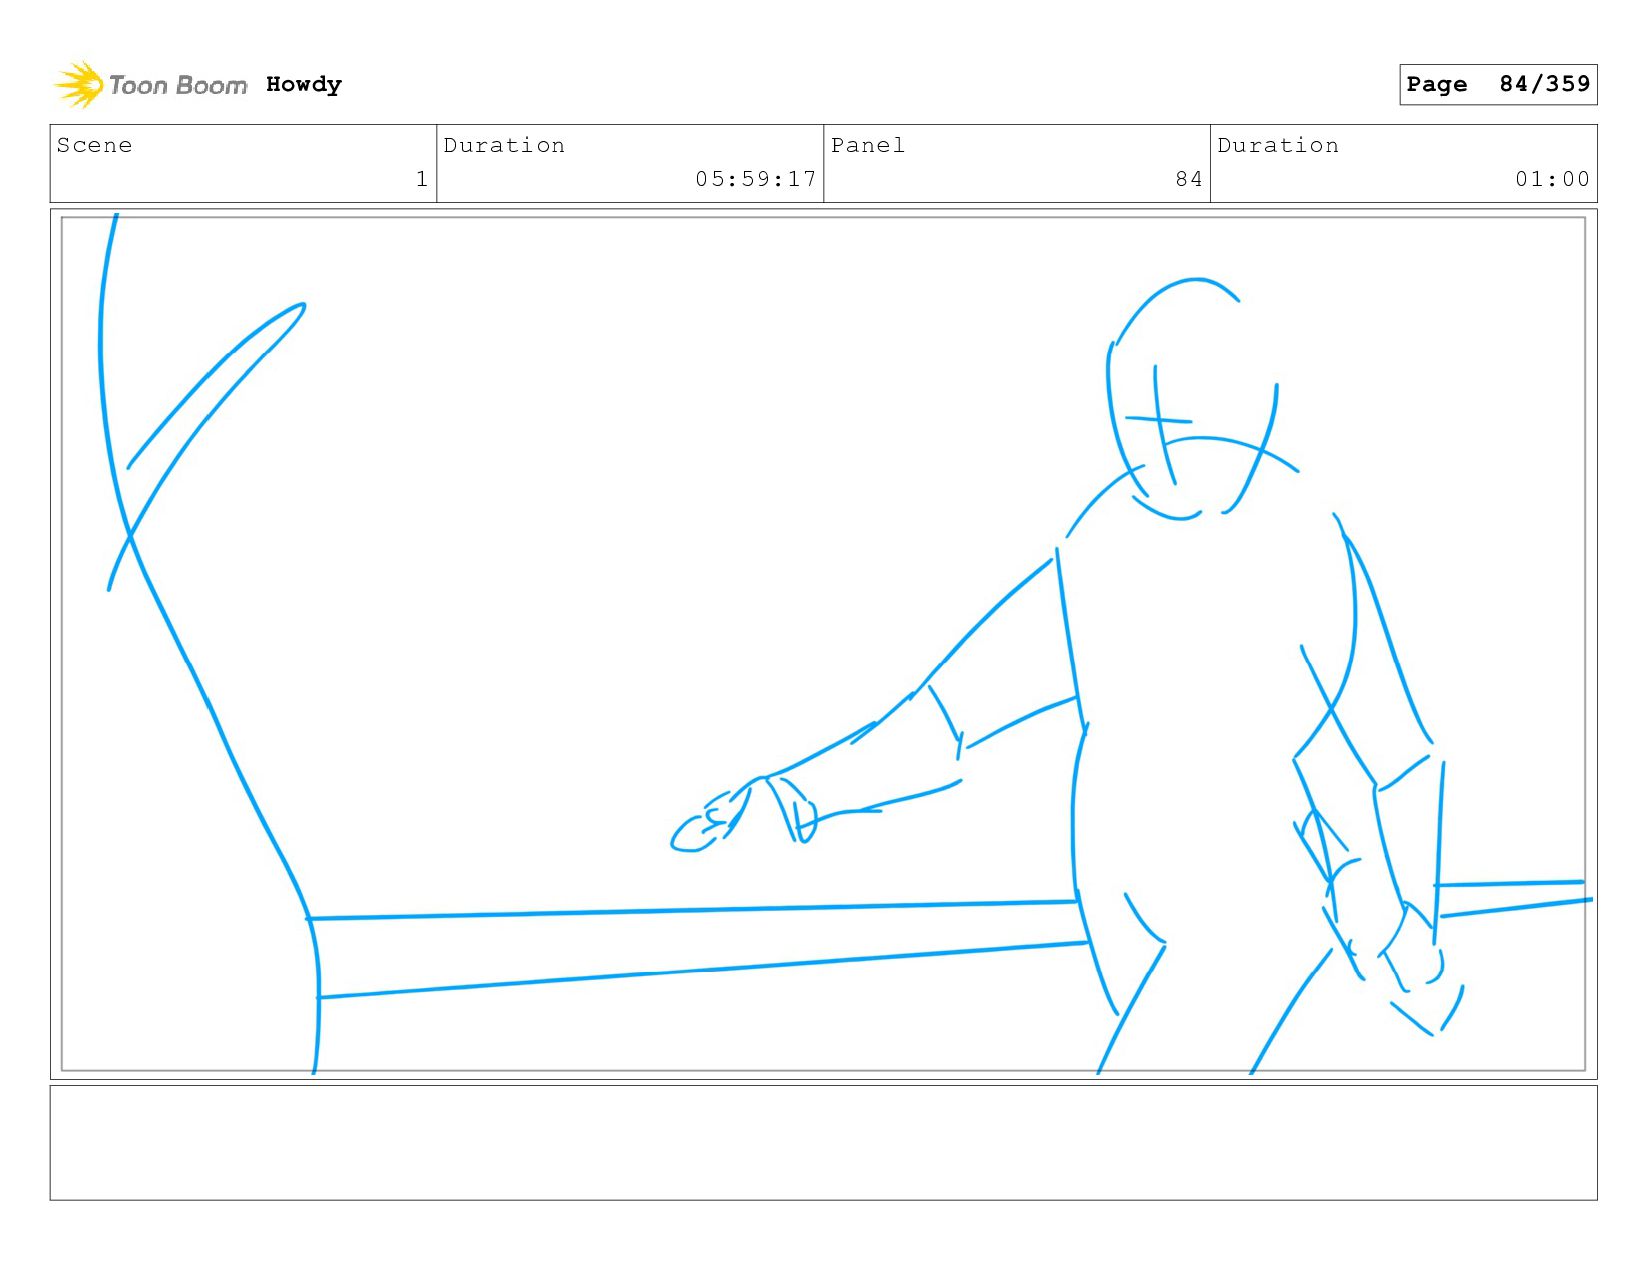Click the 'Panel' header label

pos(868,145)
